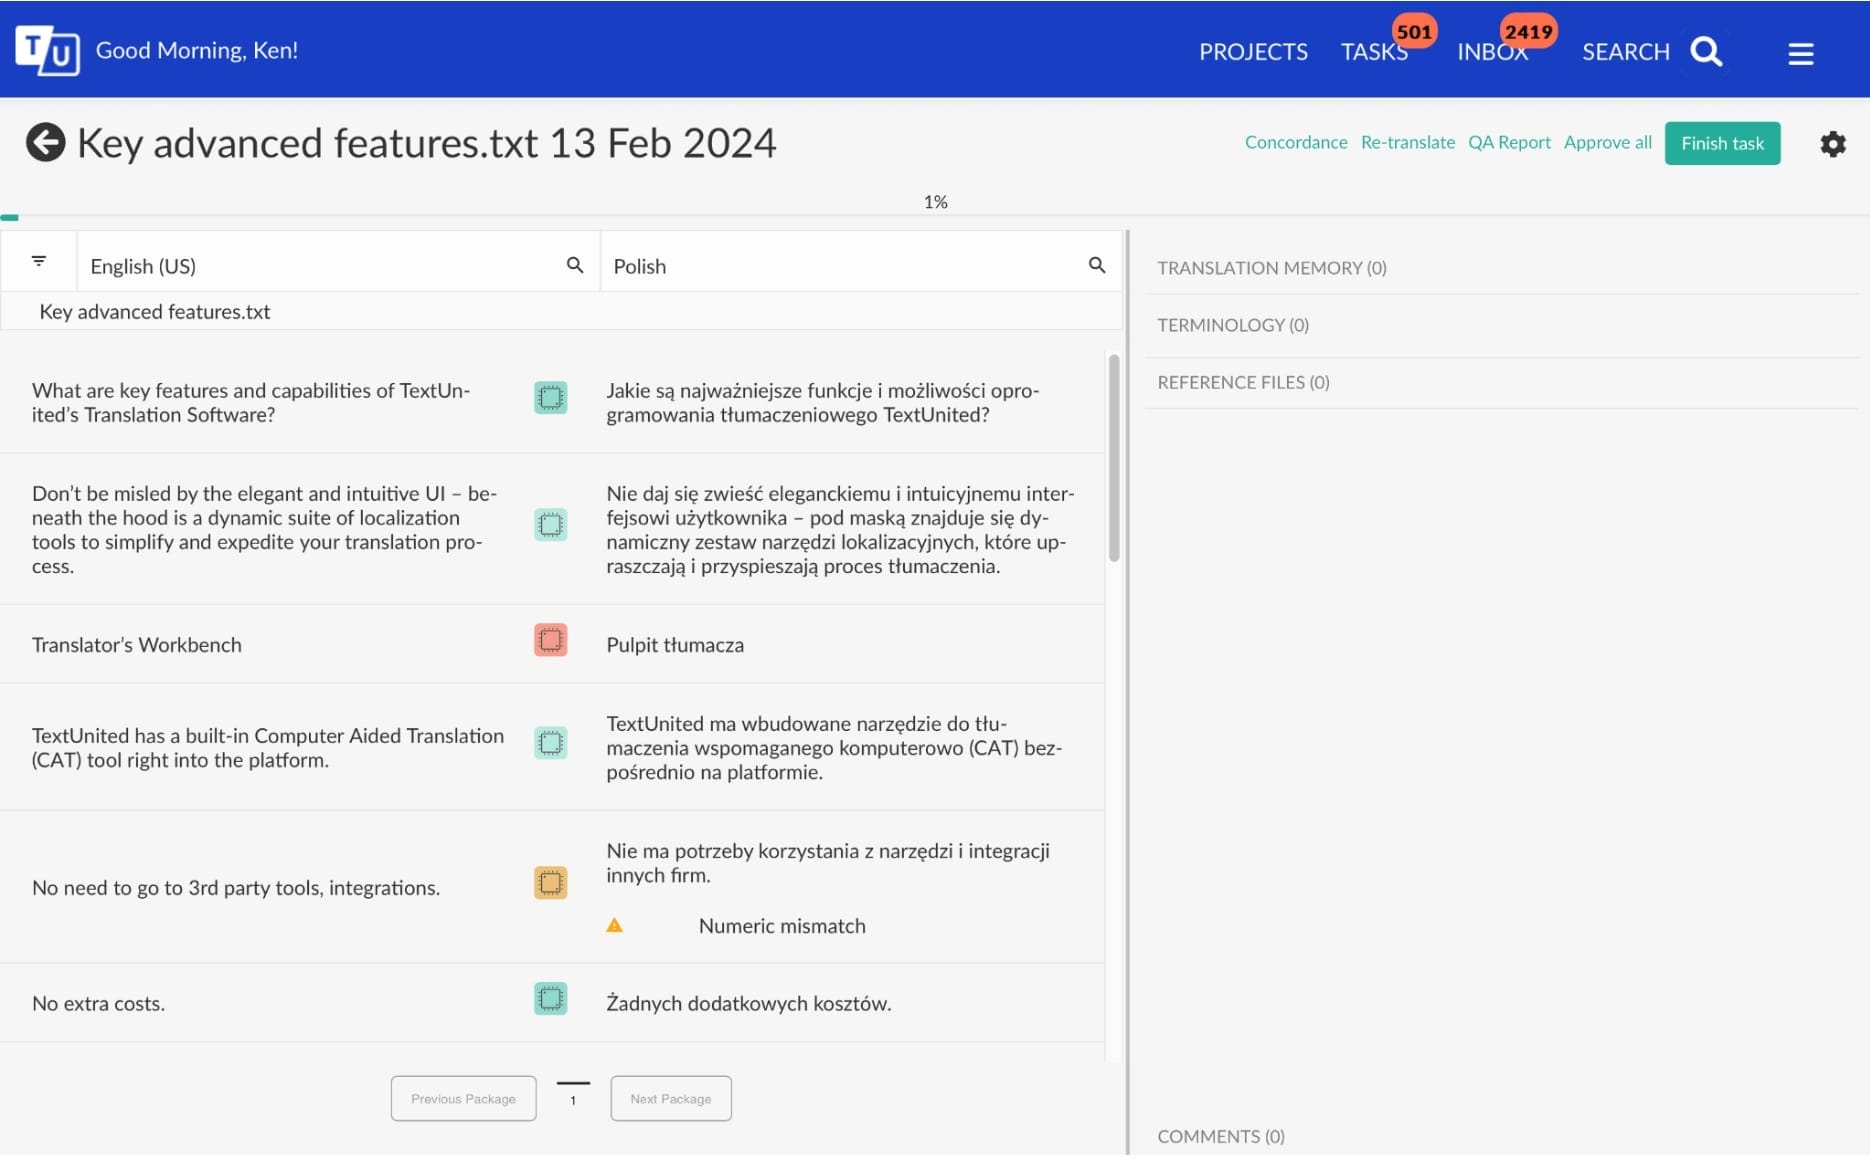Open the hamburger menu
The width and height of the screenshot is (1870, 1160).
coord(1801,53)
